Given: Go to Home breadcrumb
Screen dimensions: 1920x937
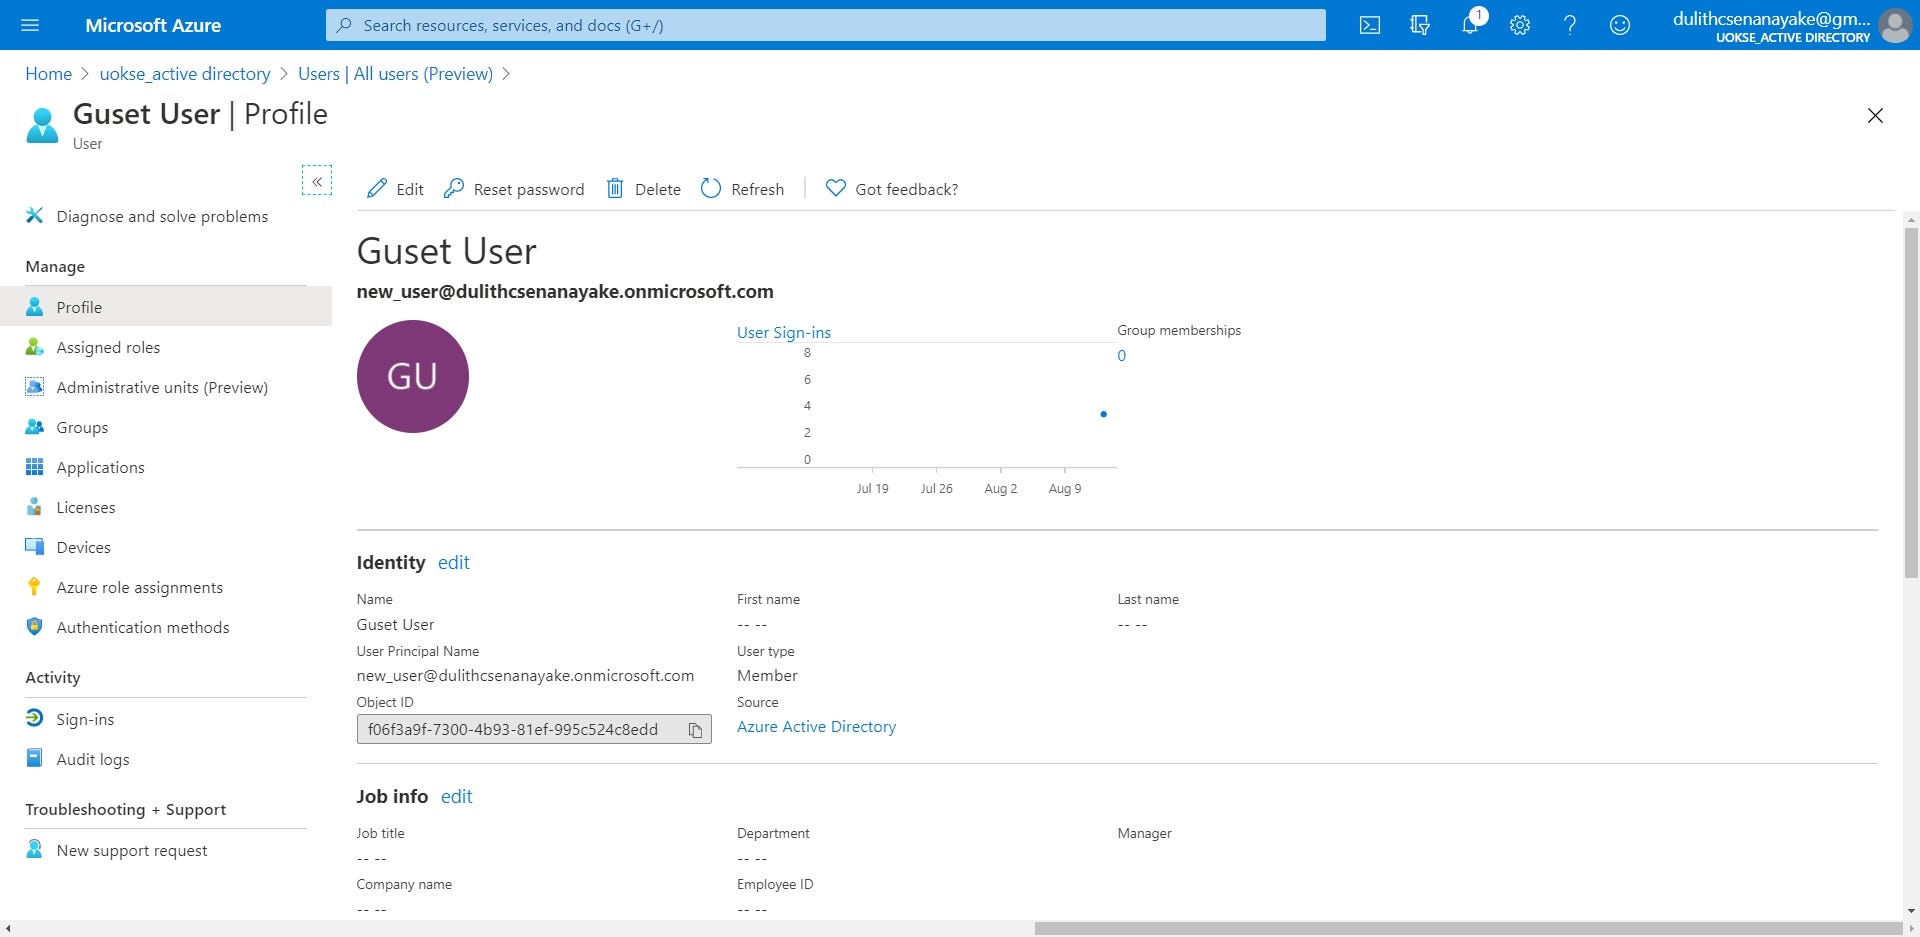Looking at the screenshot, I should (x=48, y=74).
